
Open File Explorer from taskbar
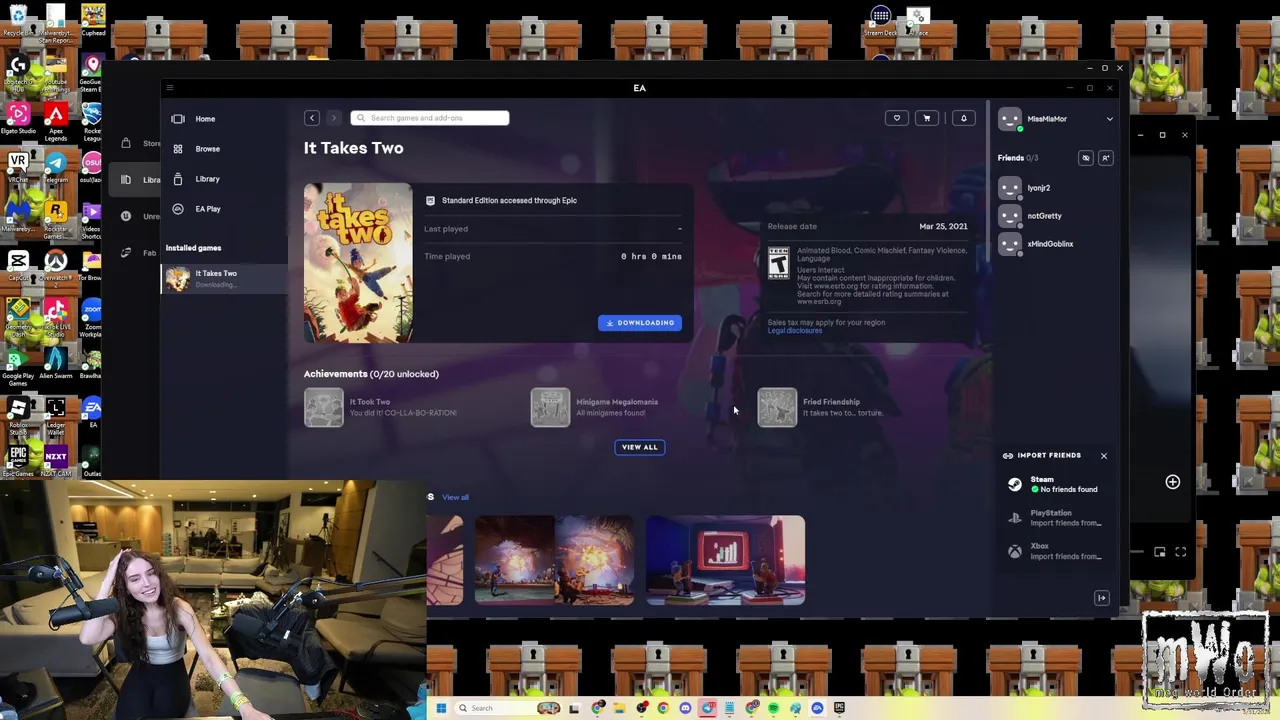point(619,708)
